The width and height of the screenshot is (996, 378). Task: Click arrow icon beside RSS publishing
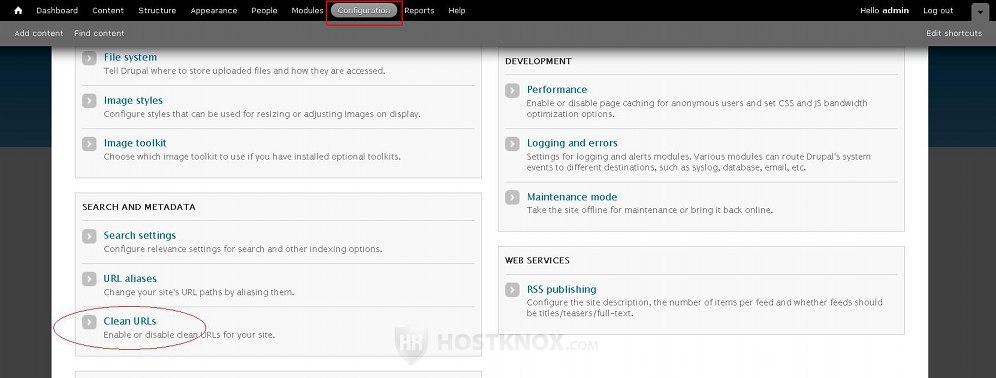click(512, 290)
